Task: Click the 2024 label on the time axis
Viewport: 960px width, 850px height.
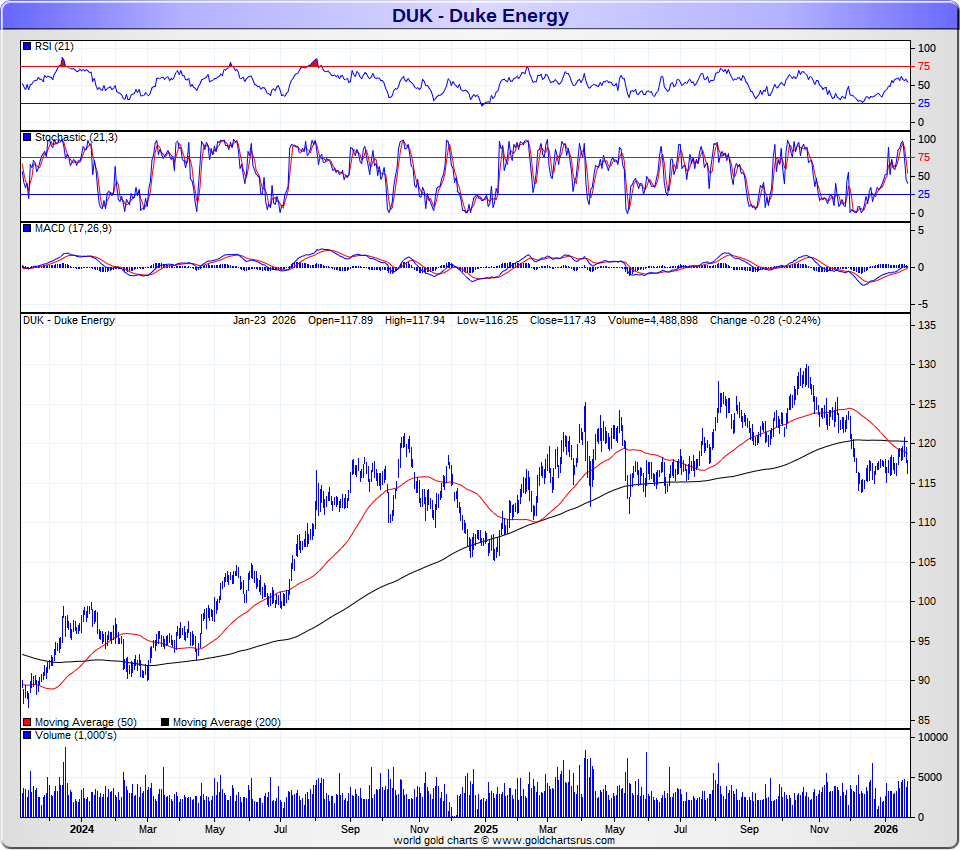Action: click(82, 829)
